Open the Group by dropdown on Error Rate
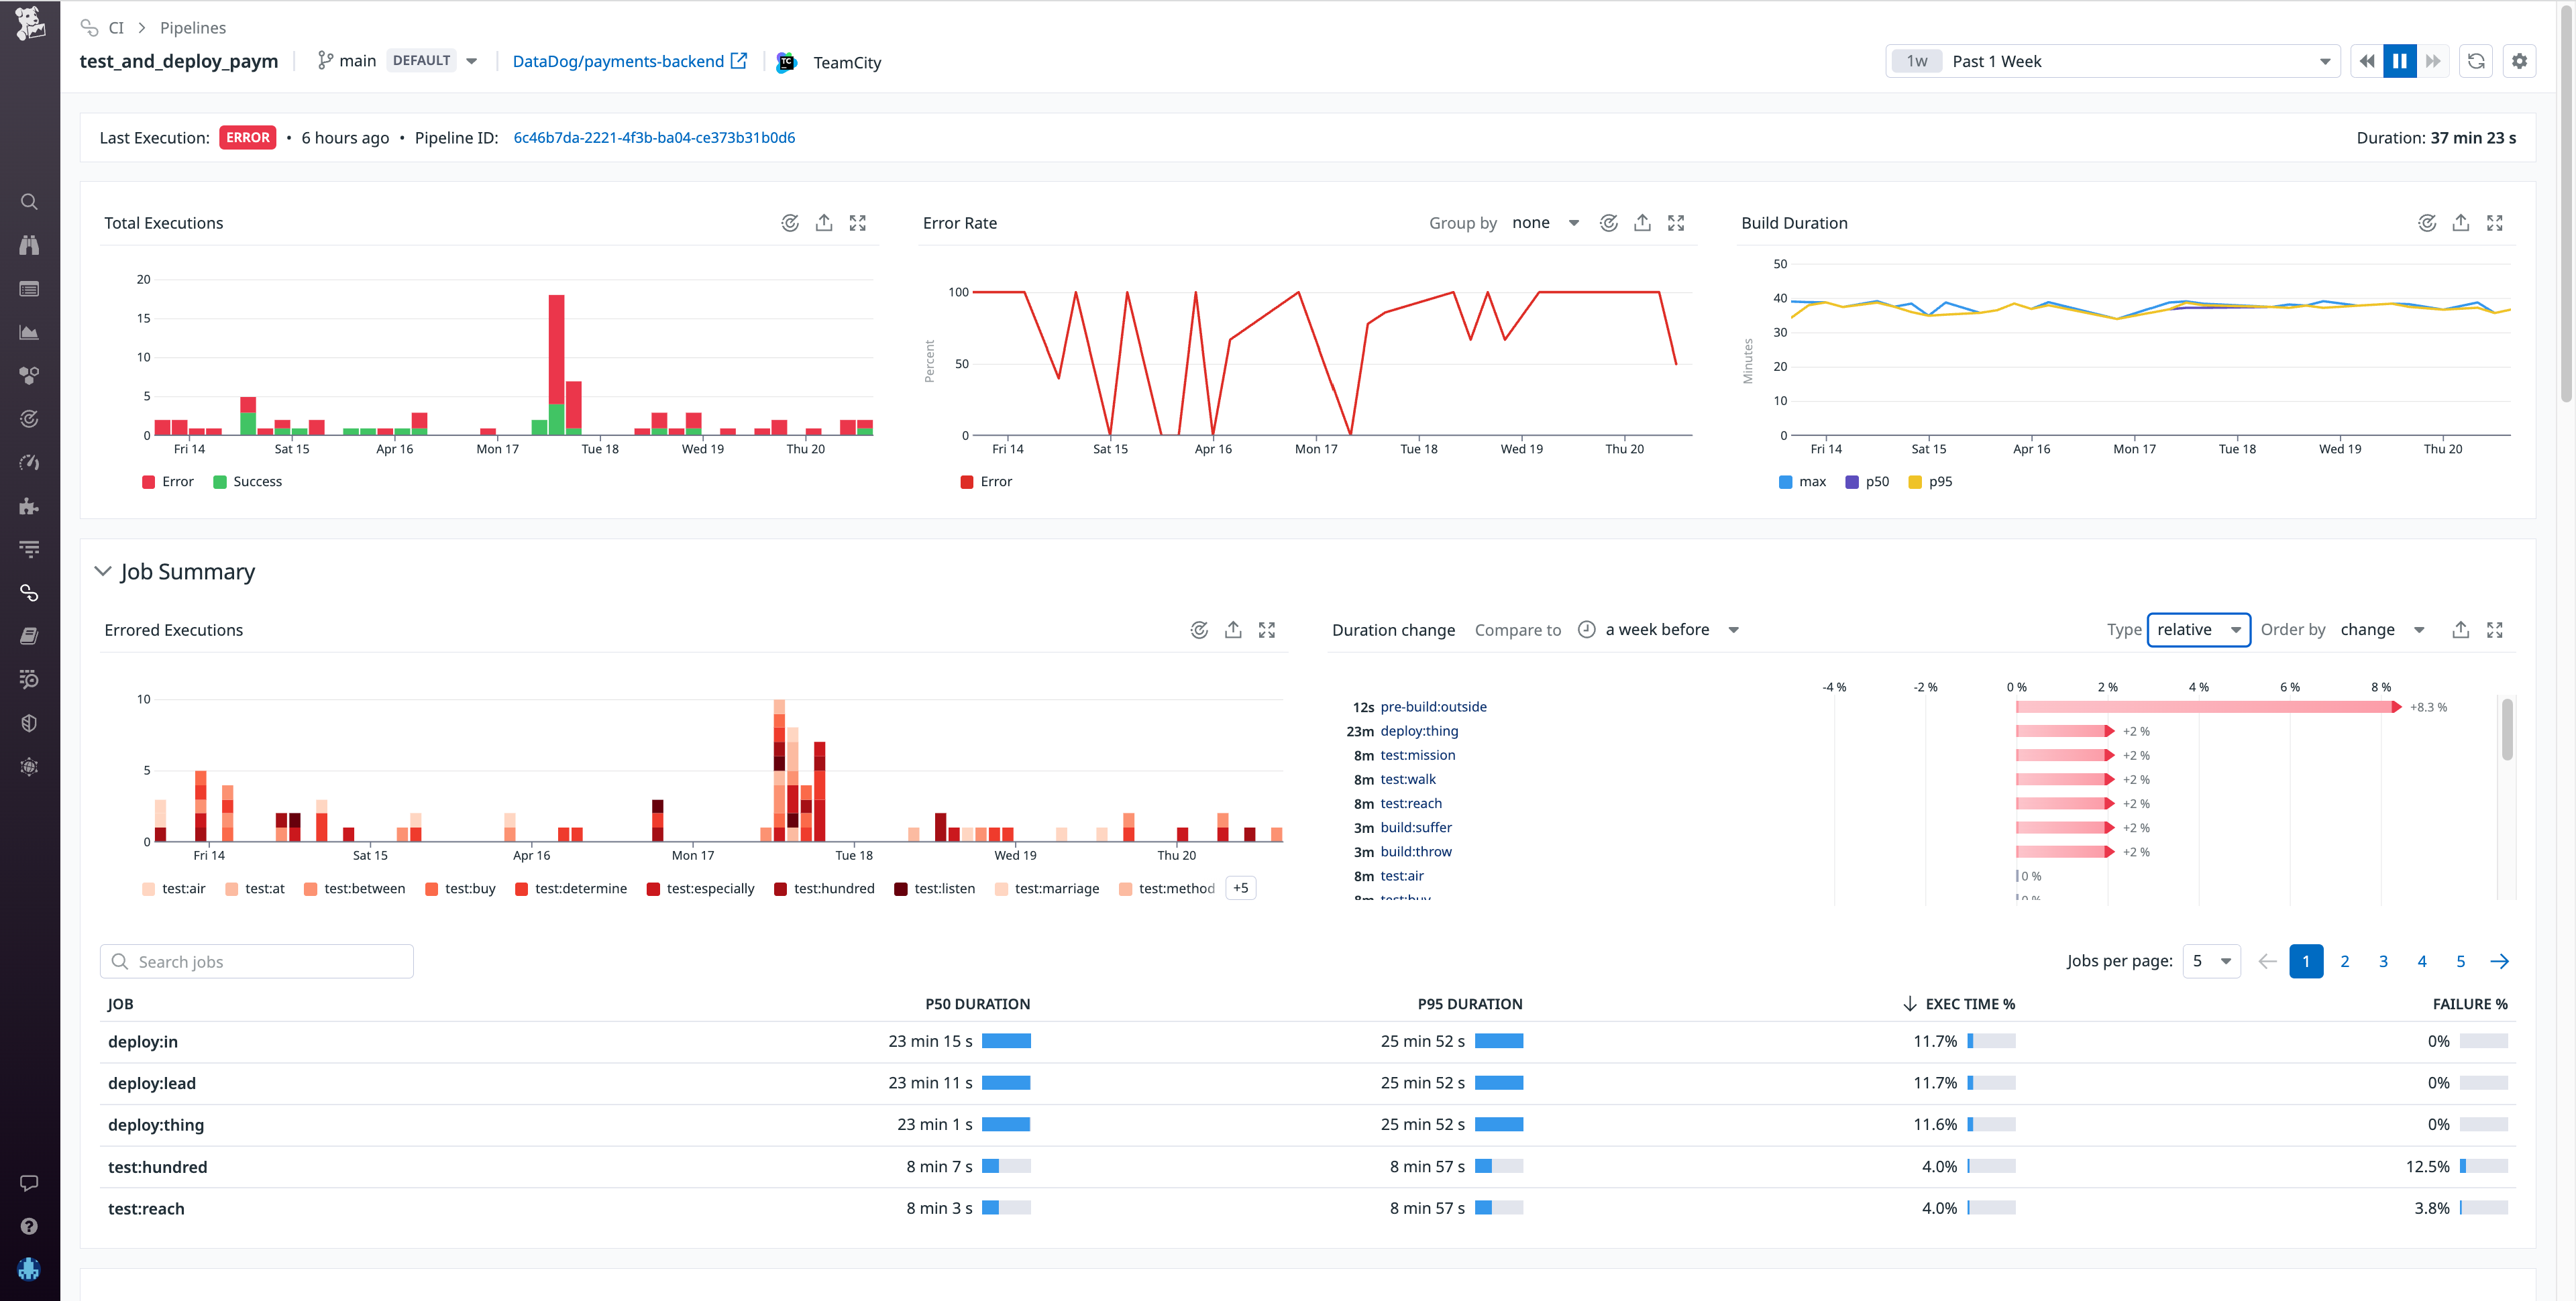2576x1301 pixels. [1546, 222]
